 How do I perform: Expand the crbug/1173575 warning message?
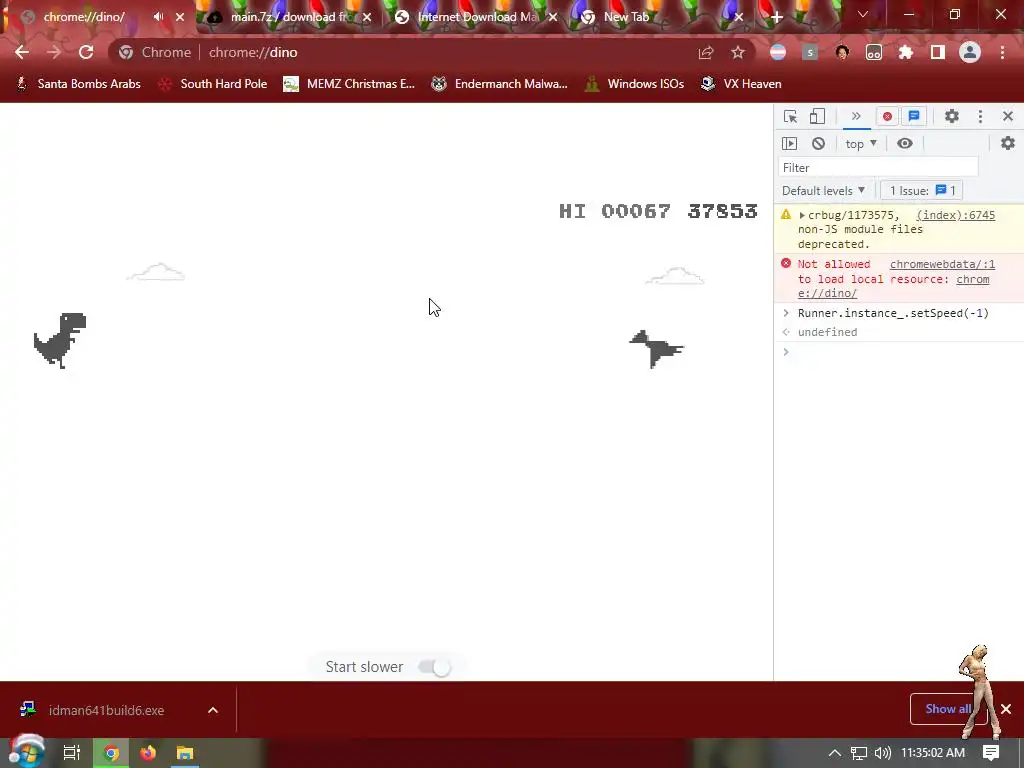[x=801, y=215]
